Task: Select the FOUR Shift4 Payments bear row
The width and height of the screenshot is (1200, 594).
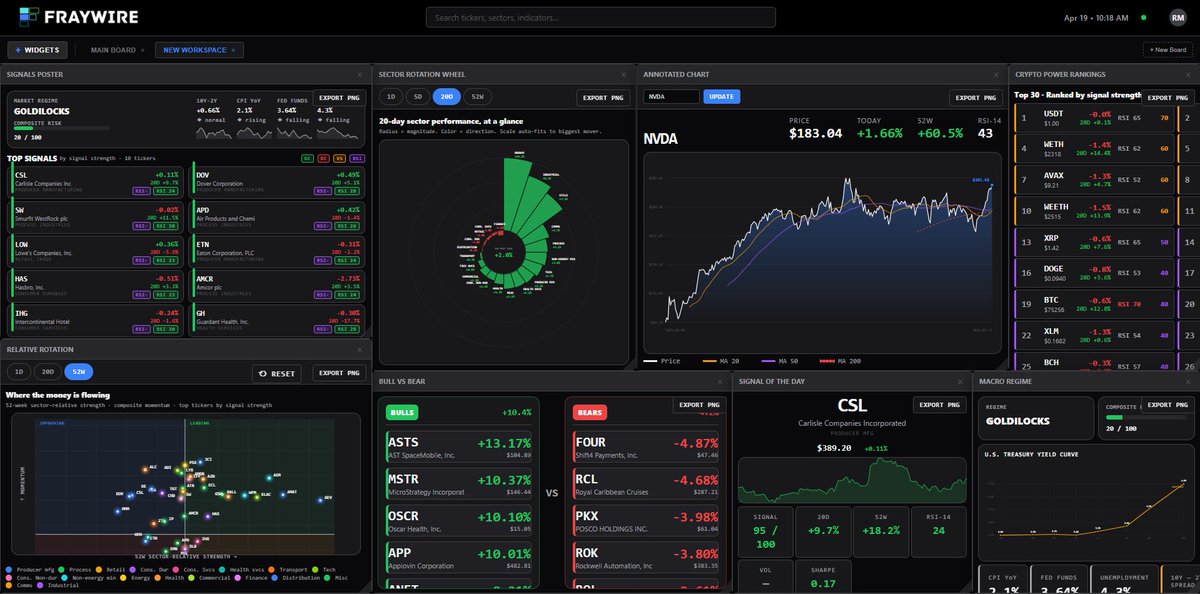Action: coord(648,446)
